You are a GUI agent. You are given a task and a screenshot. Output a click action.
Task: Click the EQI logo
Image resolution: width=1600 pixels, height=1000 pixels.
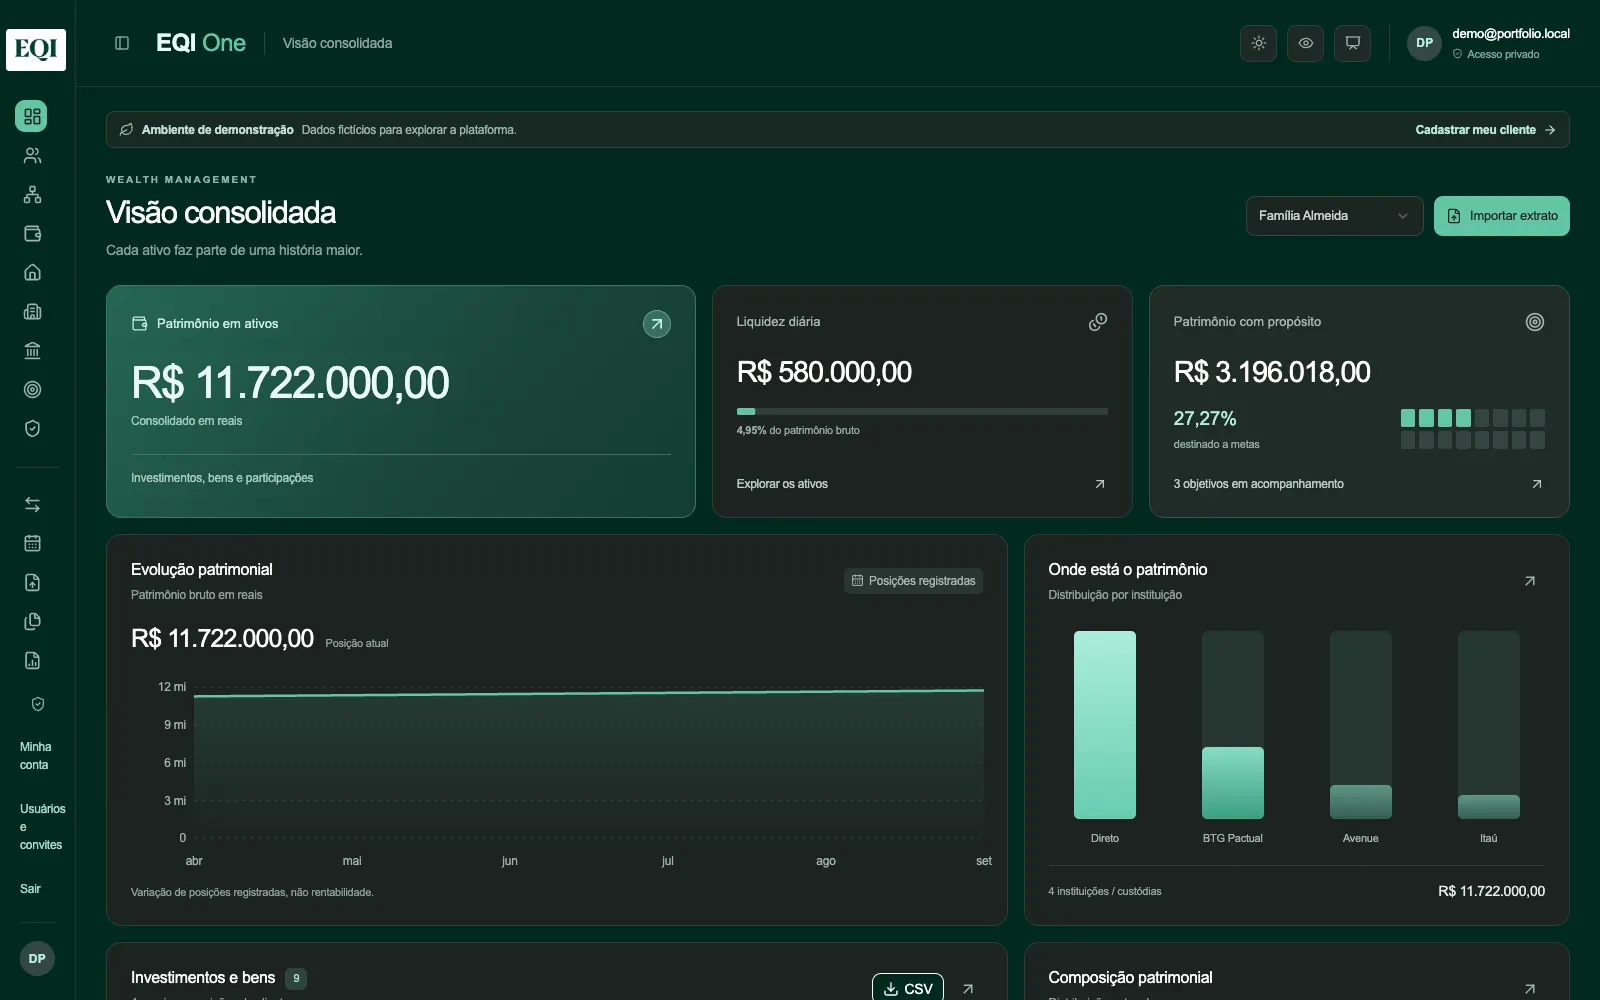click(36, 49)
